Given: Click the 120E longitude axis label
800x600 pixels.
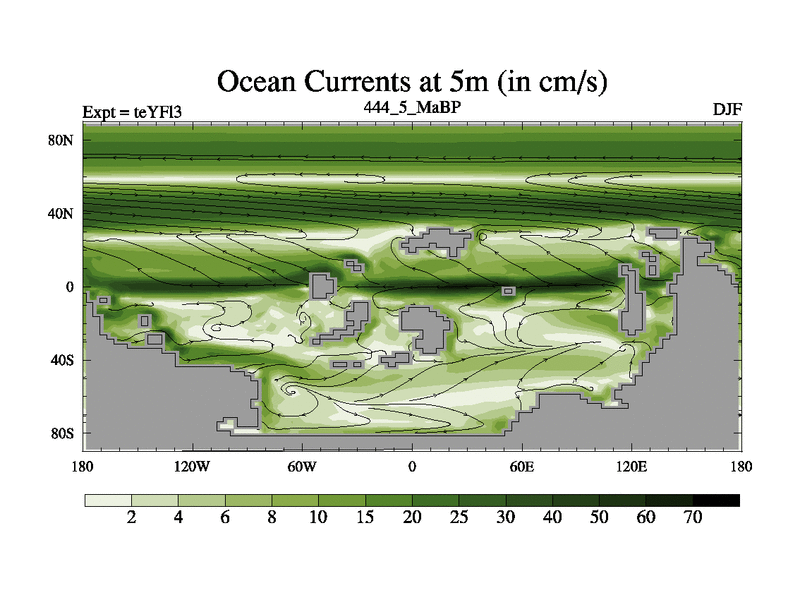Looking at the screenshot, I should (x=631, y=466).
